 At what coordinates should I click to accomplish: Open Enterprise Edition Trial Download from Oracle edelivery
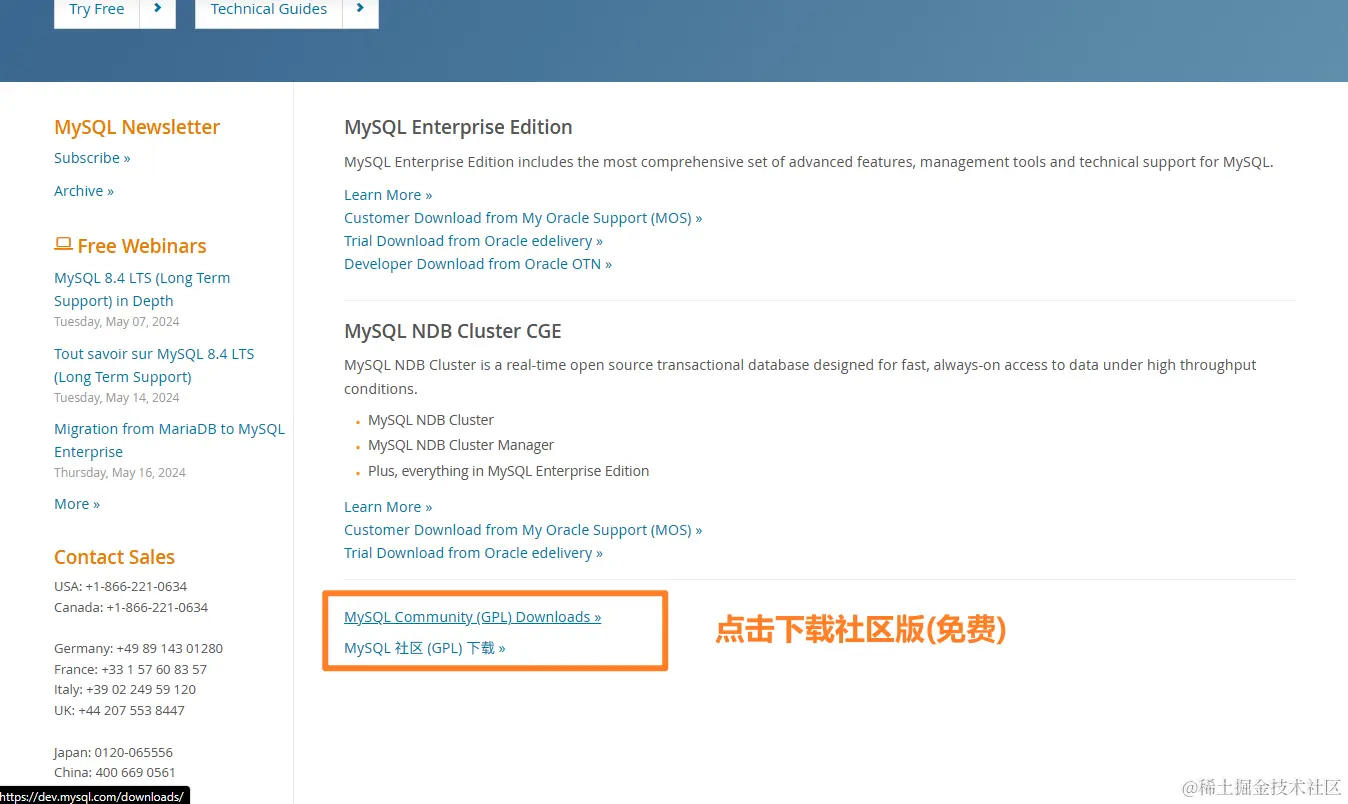coord(473,241)
